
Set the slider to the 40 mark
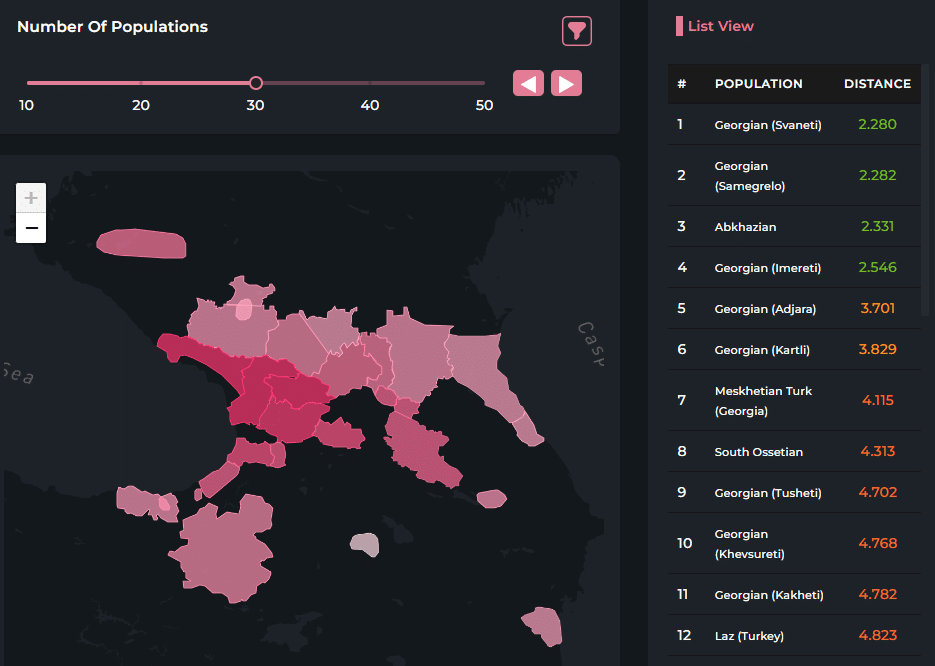[370, 83]
